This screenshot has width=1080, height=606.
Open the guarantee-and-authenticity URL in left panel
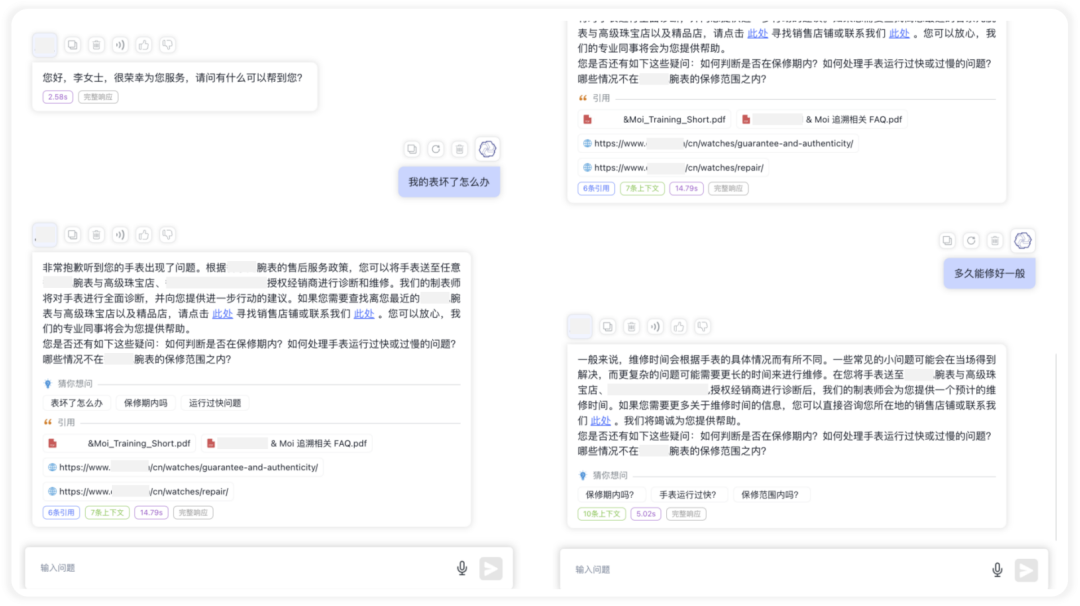point(183,468)
